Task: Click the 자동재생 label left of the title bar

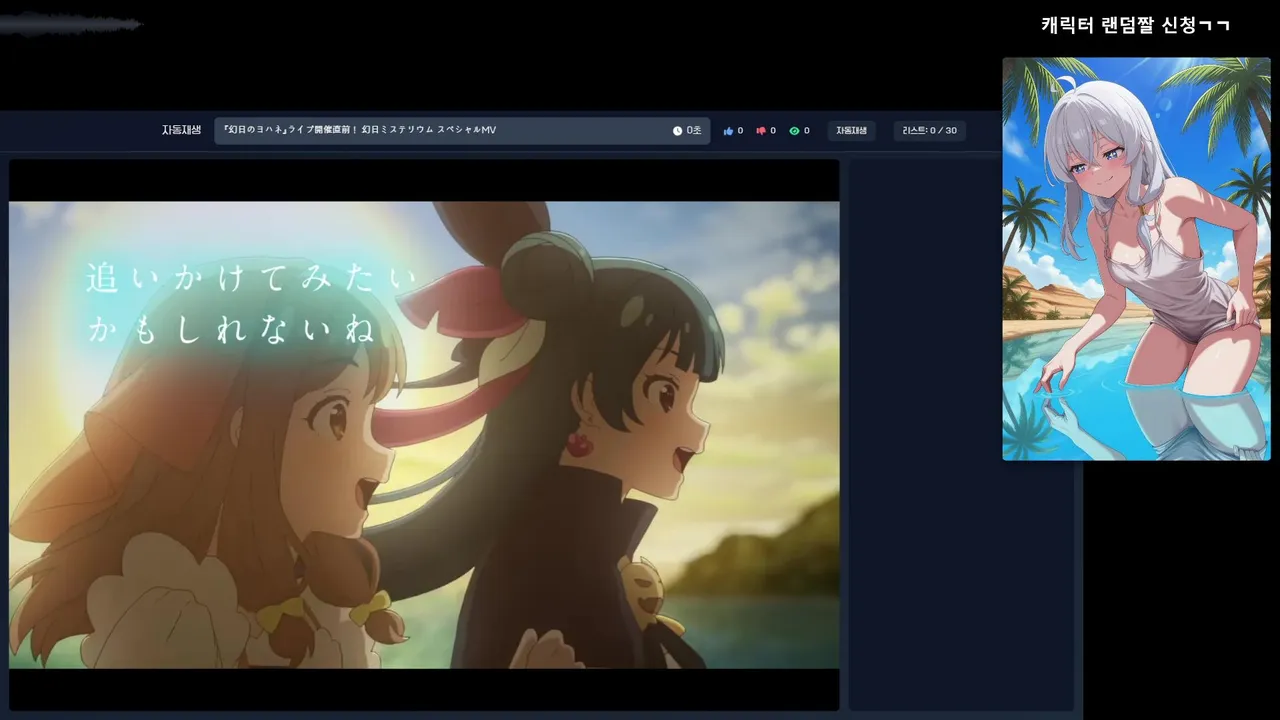Action: (182, 130)
